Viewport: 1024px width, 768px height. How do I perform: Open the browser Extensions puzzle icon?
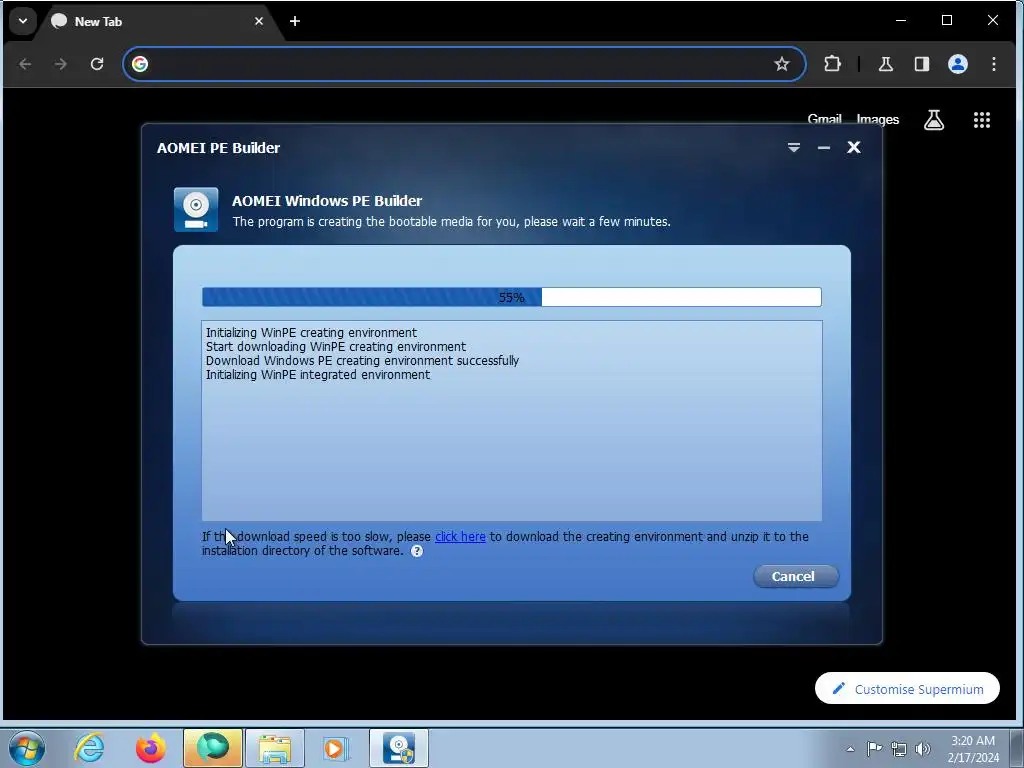[x=832, y=64]
